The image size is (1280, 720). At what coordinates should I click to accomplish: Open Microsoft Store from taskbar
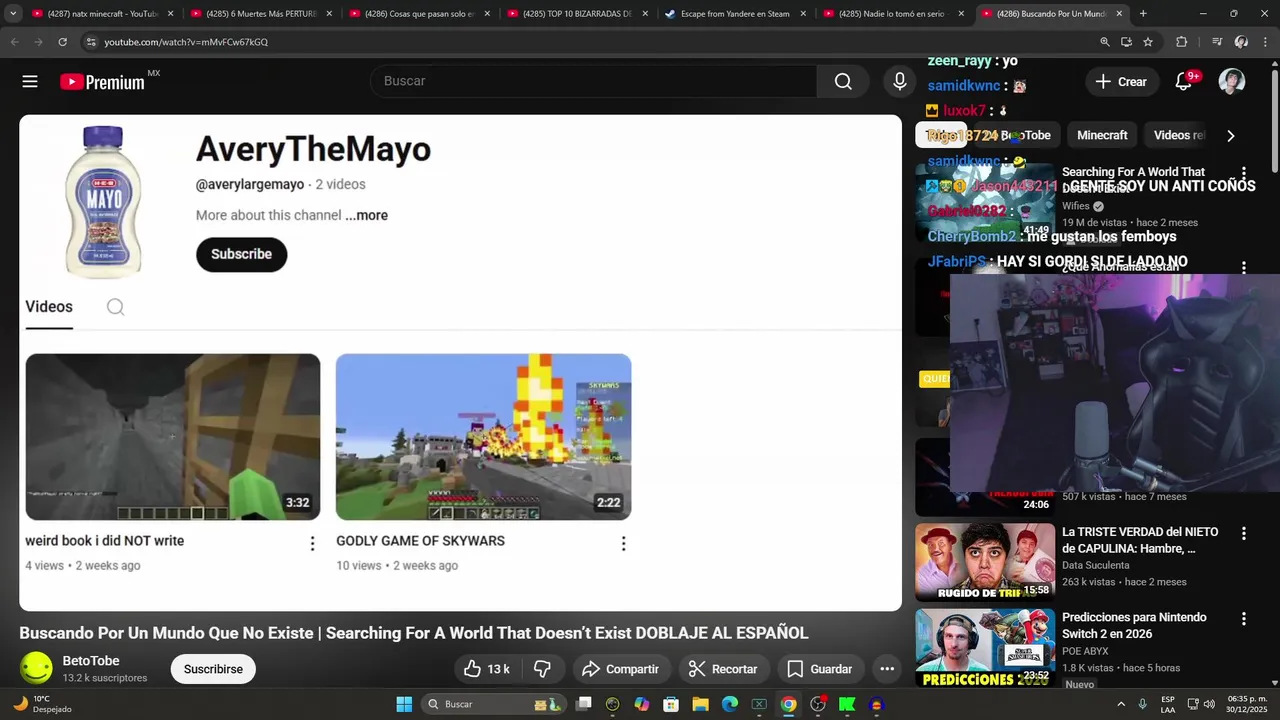tap(671, 704)
